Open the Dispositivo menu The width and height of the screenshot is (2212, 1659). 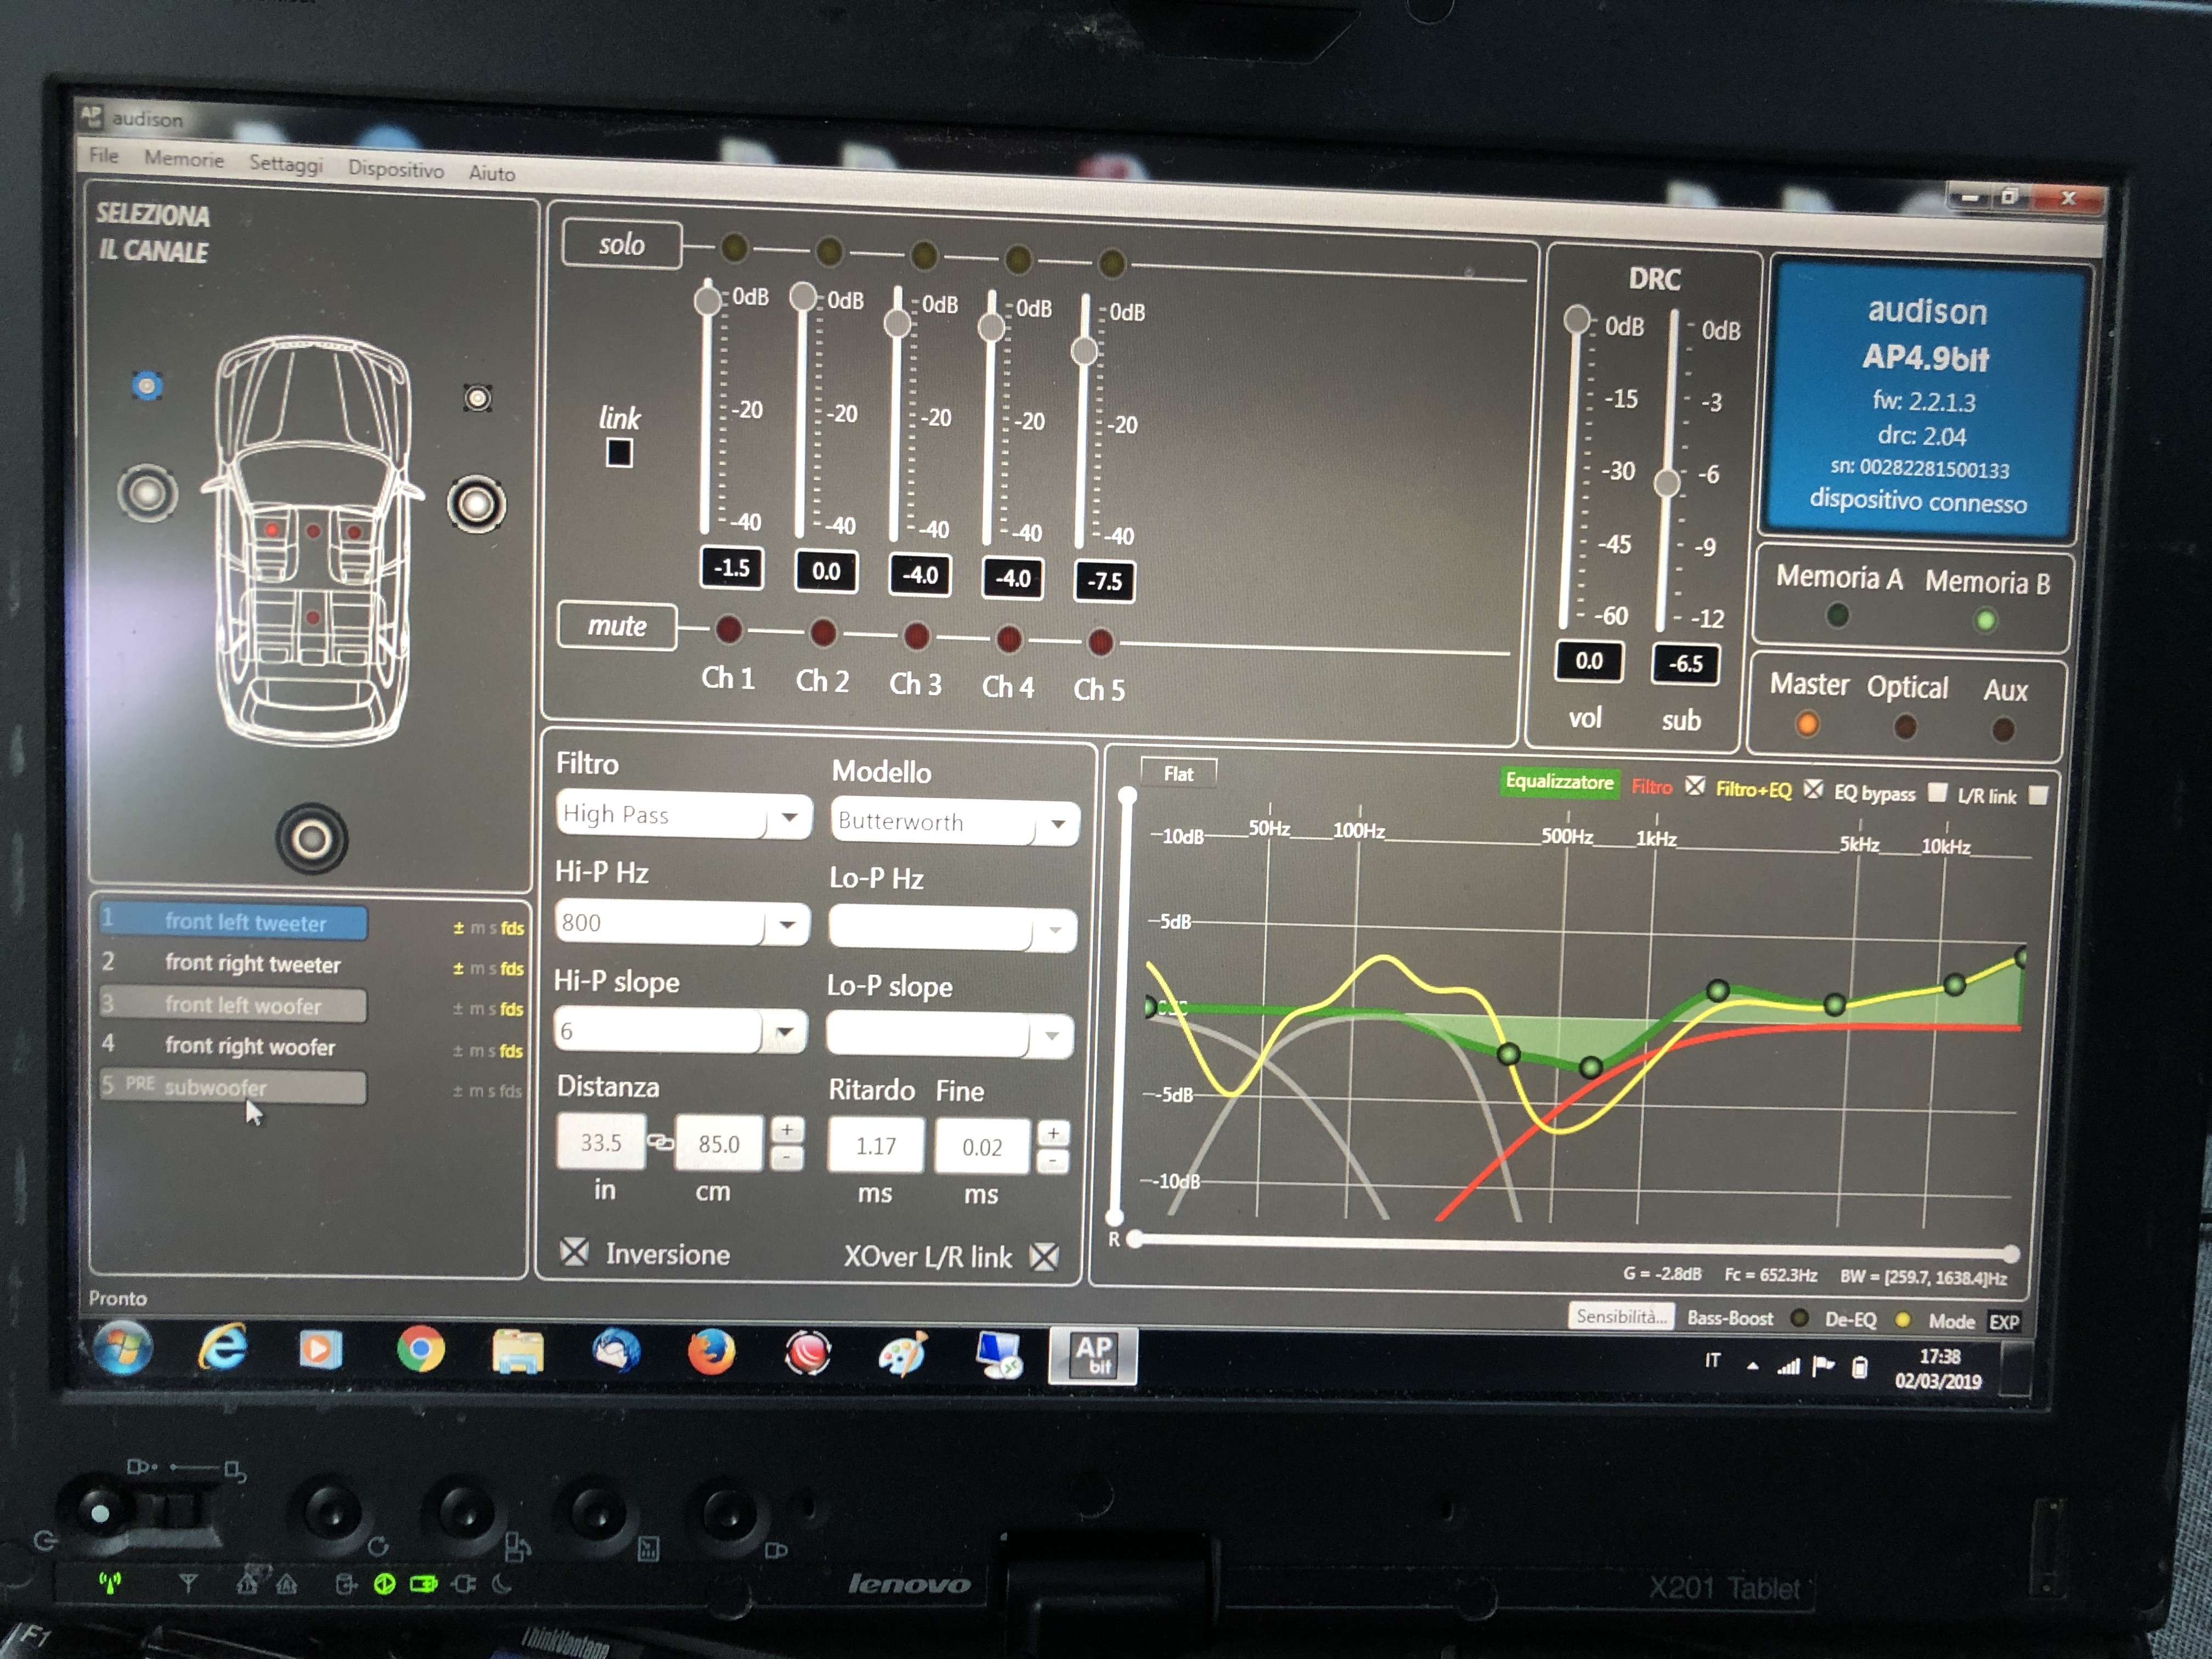point(396,169)
